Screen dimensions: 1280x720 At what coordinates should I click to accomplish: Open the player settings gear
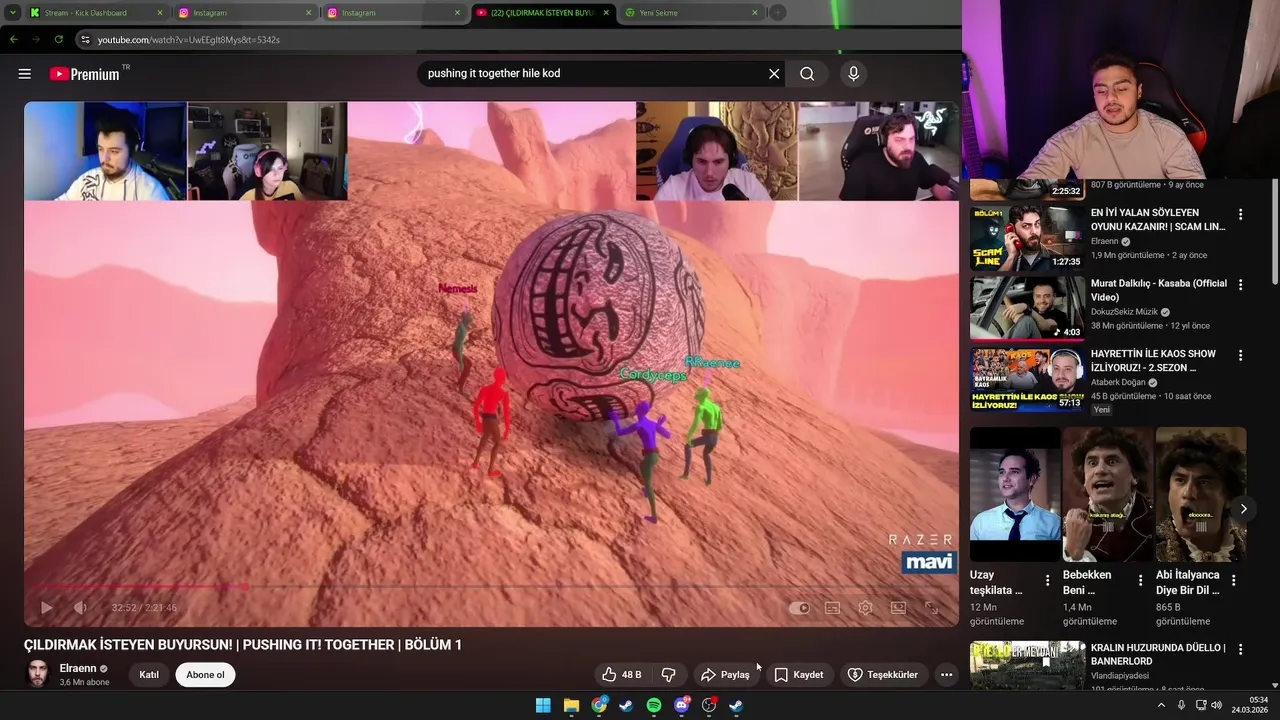865,608
